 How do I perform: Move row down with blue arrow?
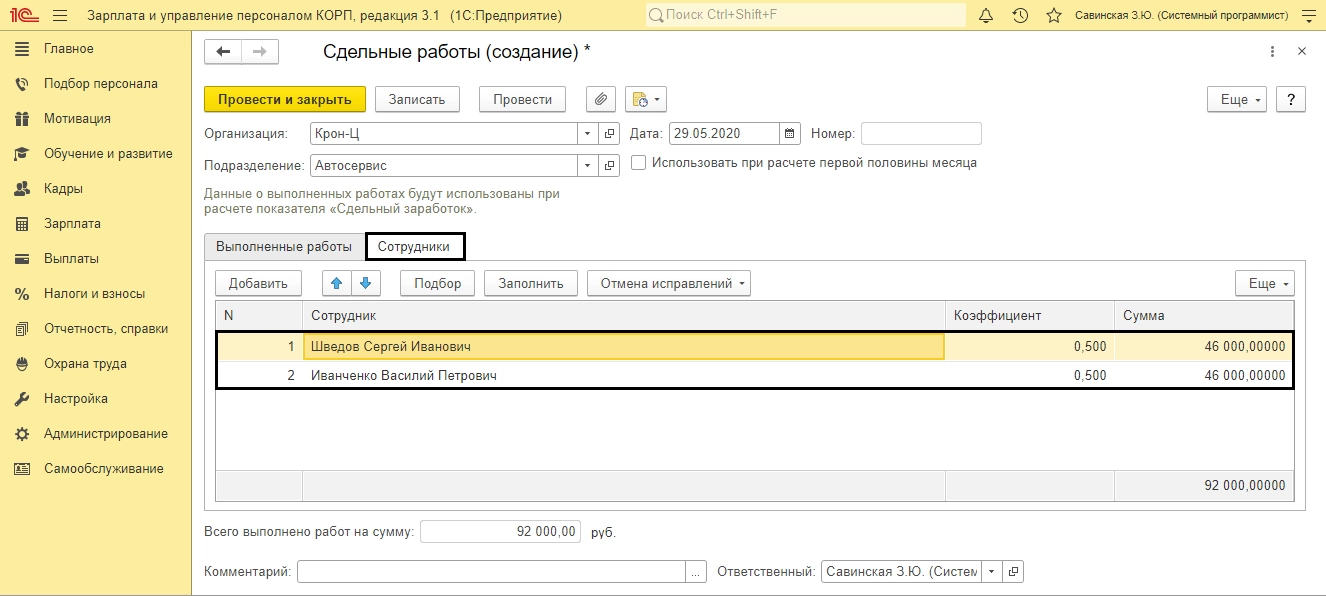[366, 283]
